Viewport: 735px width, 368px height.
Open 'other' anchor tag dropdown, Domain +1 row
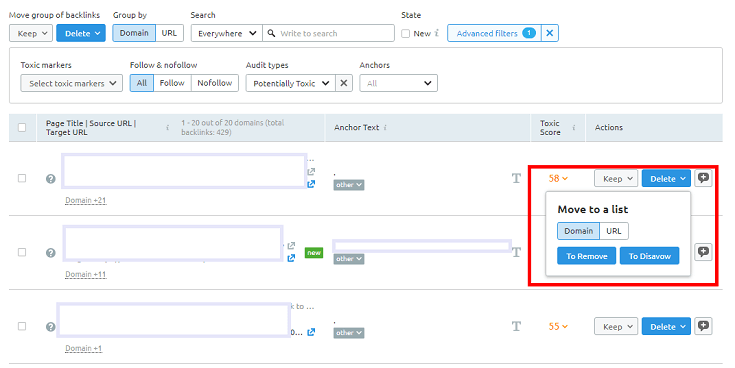pos(349,333)
